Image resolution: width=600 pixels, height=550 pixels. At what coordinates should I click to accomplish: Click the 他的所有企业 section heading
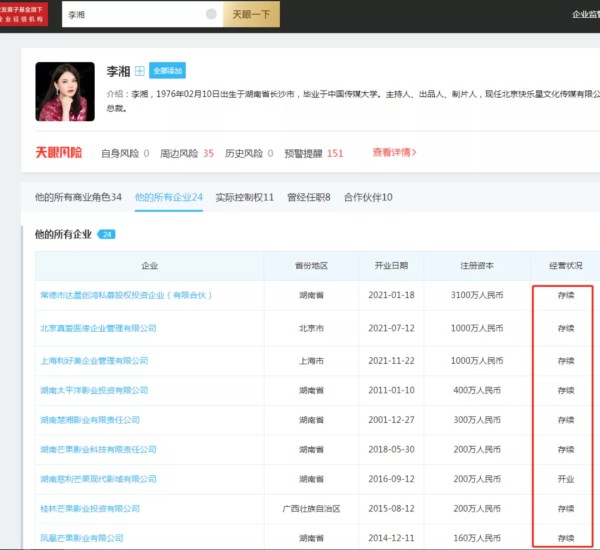click(x=64, y=234)
